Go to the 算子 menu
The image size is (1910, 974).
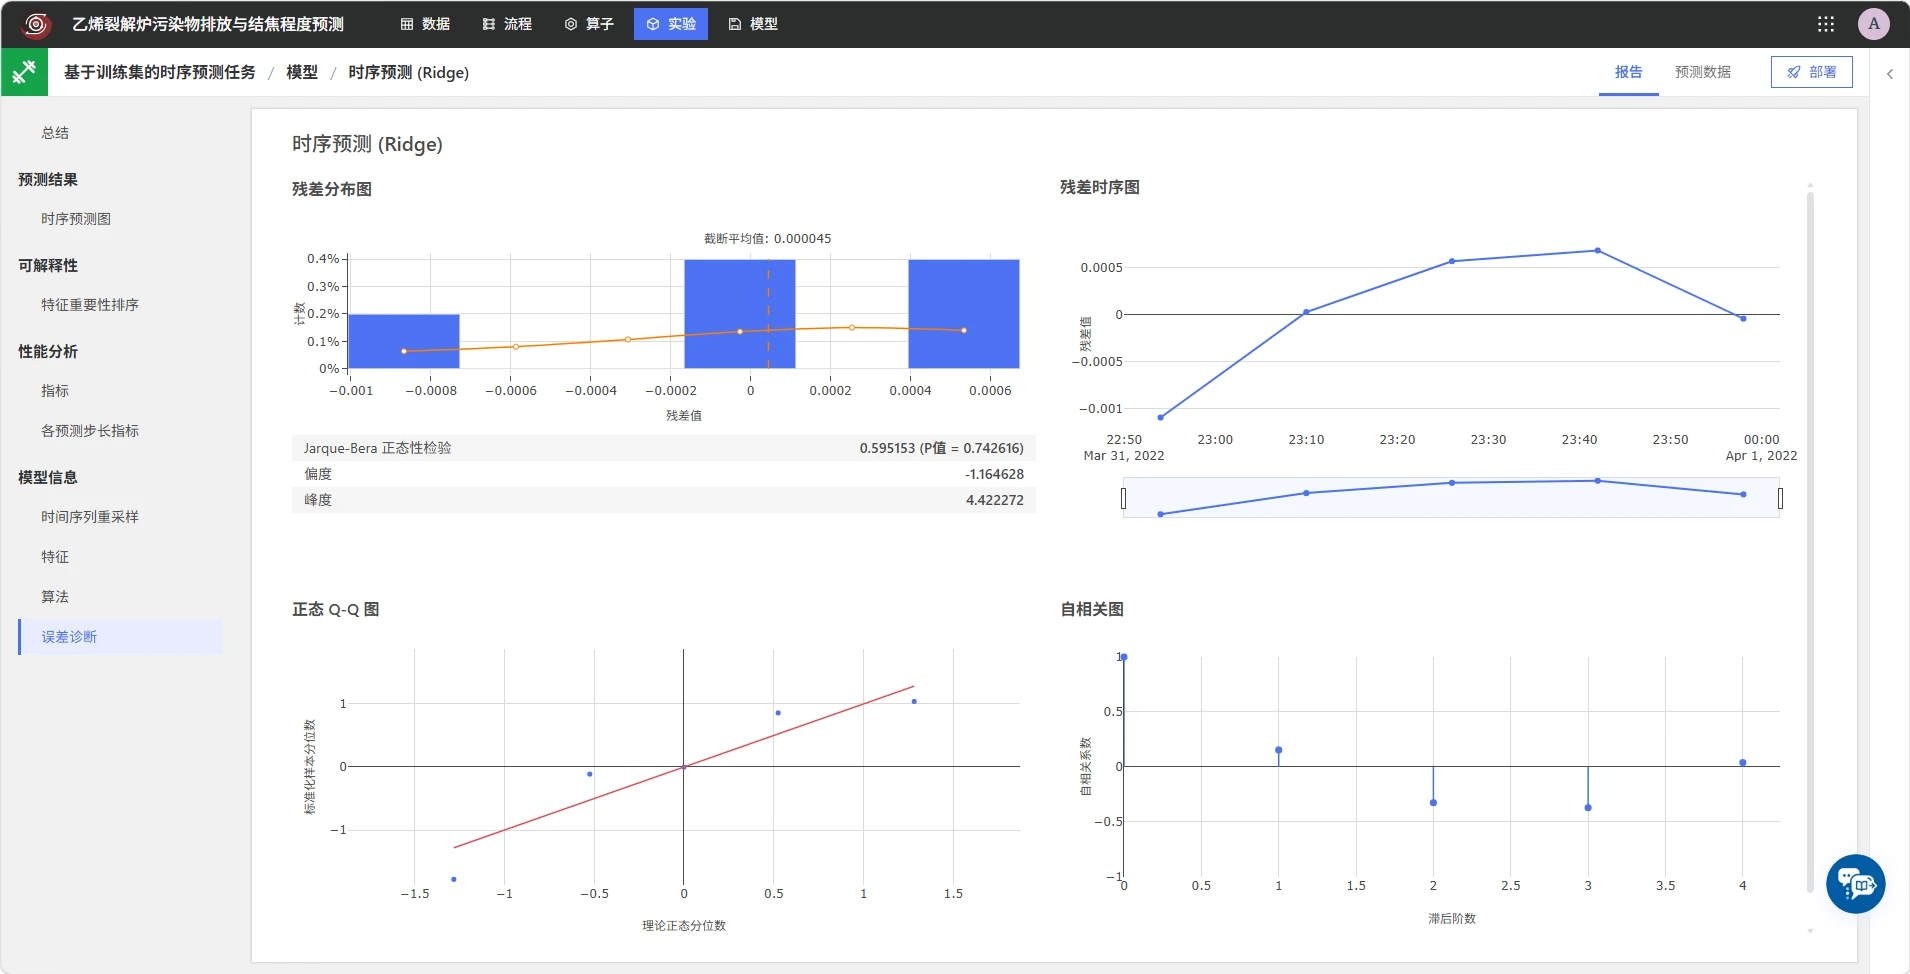point(589,24)
